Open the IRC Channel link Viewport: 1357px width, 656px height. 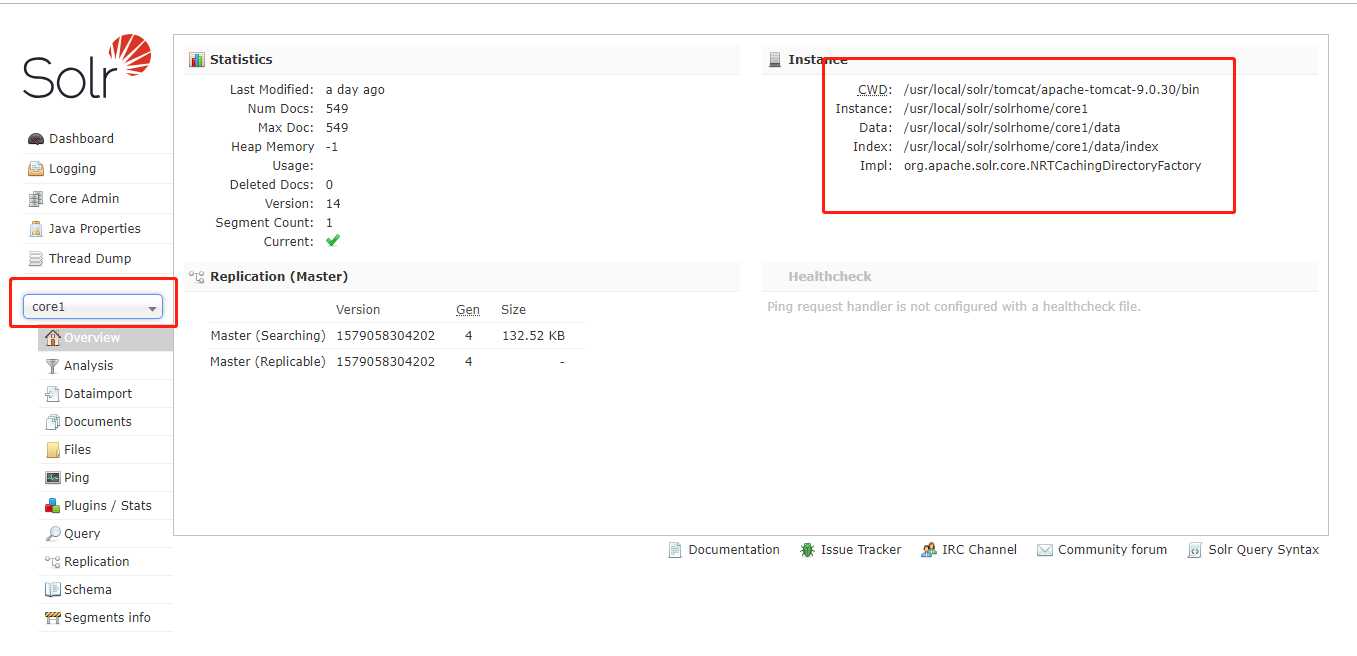point(979,550)
